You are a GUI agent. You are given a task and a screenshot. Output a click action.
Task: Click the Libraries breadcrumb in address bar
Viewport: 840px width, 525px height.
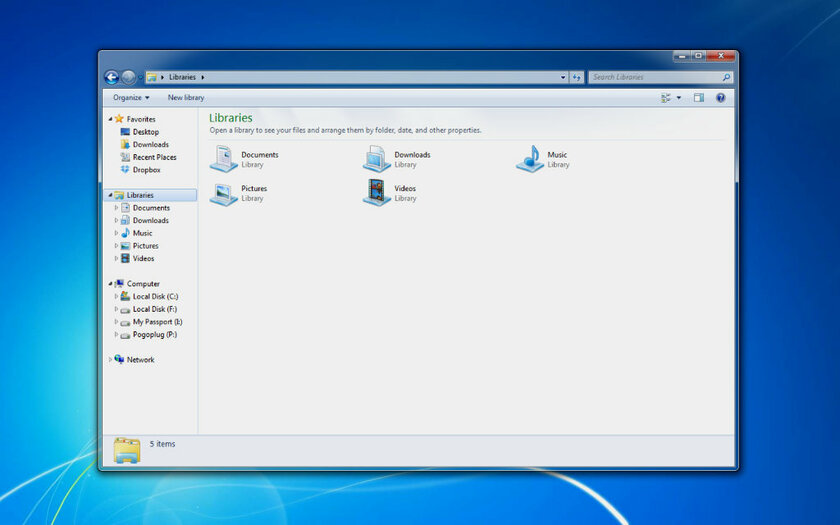182,77
